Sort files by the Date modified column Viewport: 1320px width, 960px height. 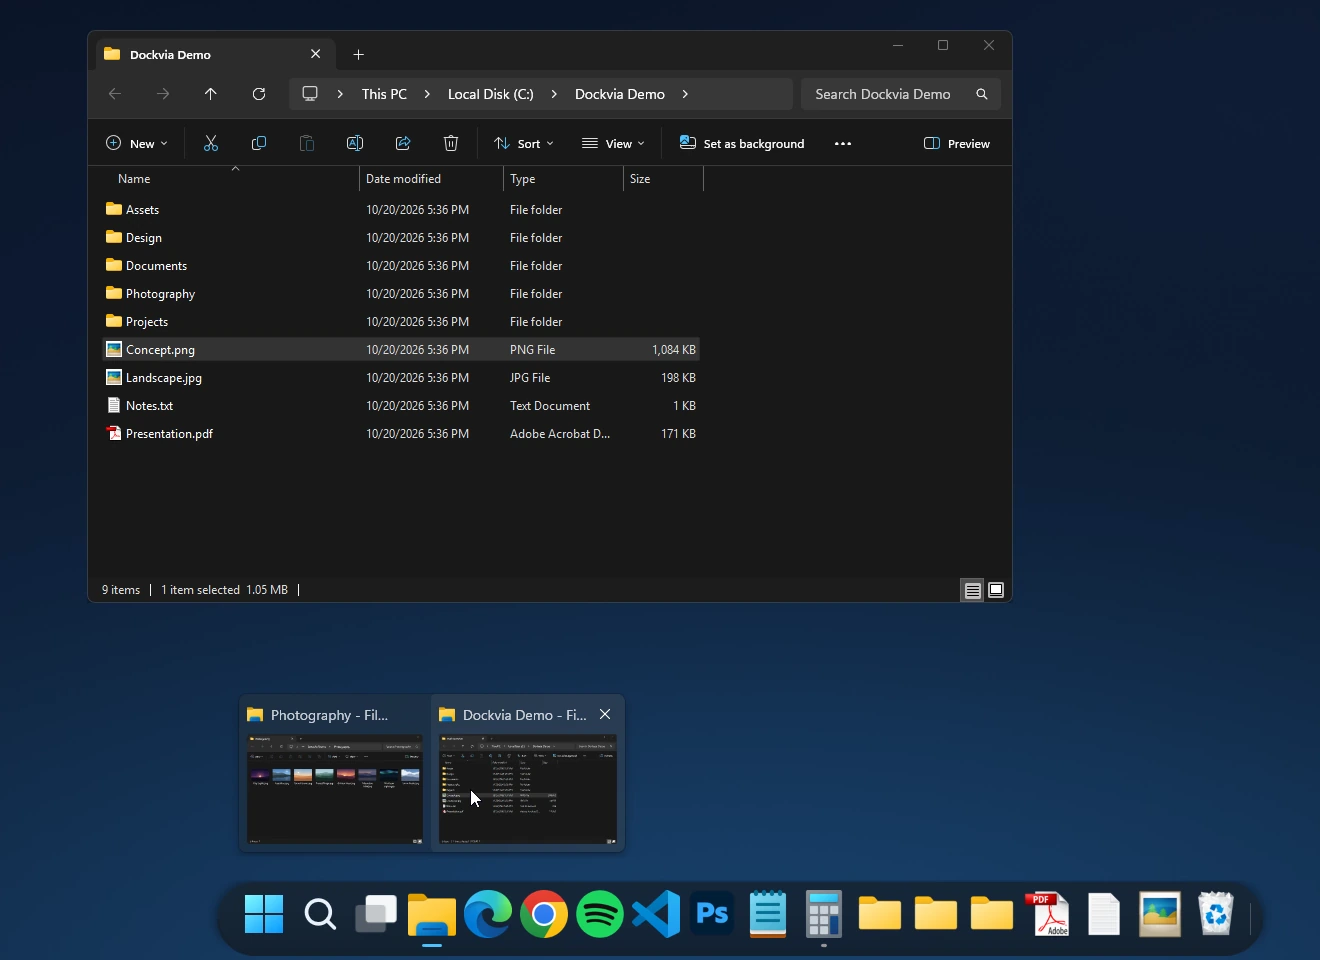(431, 178)
